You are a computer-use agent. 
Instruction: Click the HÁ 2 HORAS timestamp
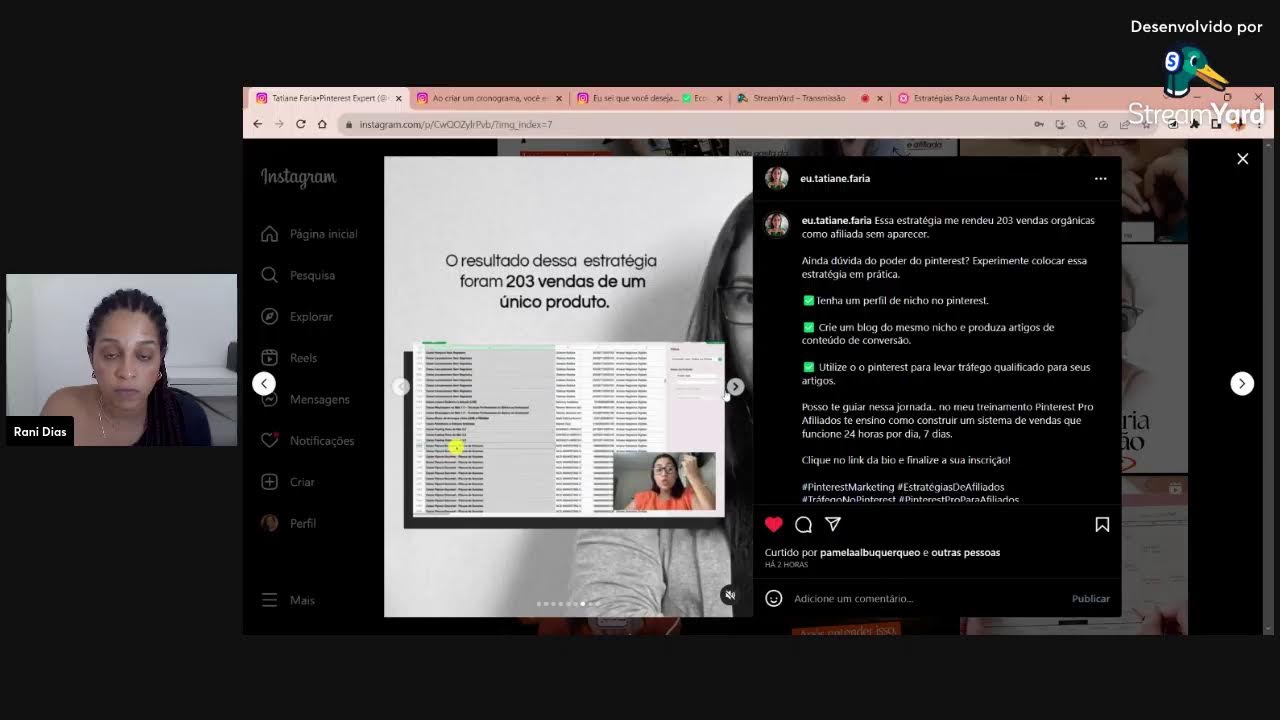click(786, 565)
